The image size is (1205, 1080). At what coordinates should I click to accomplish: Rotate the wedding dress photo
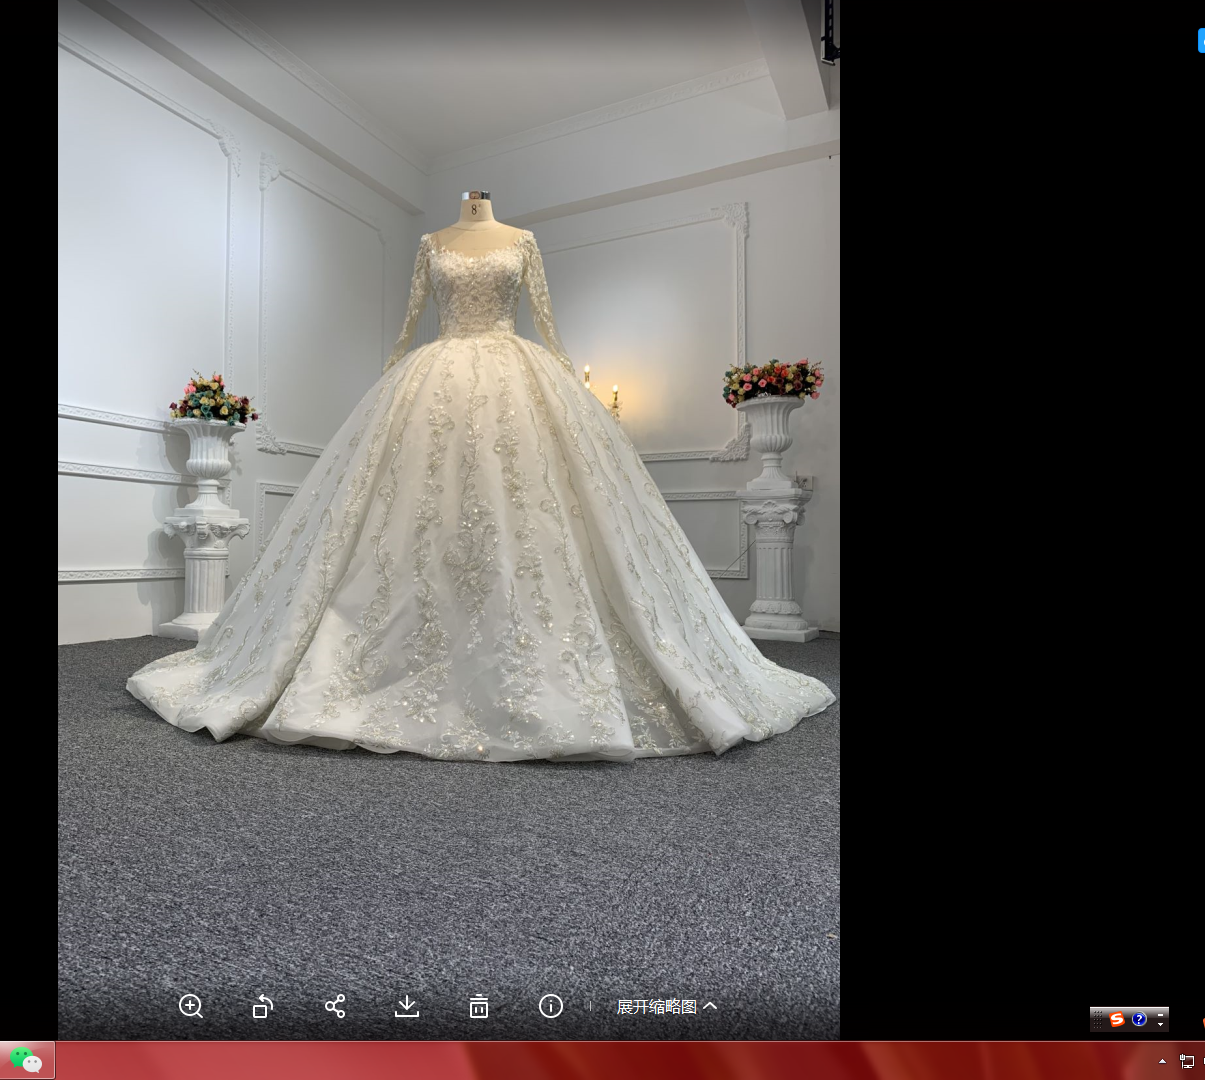click(x=263, y=1006)
